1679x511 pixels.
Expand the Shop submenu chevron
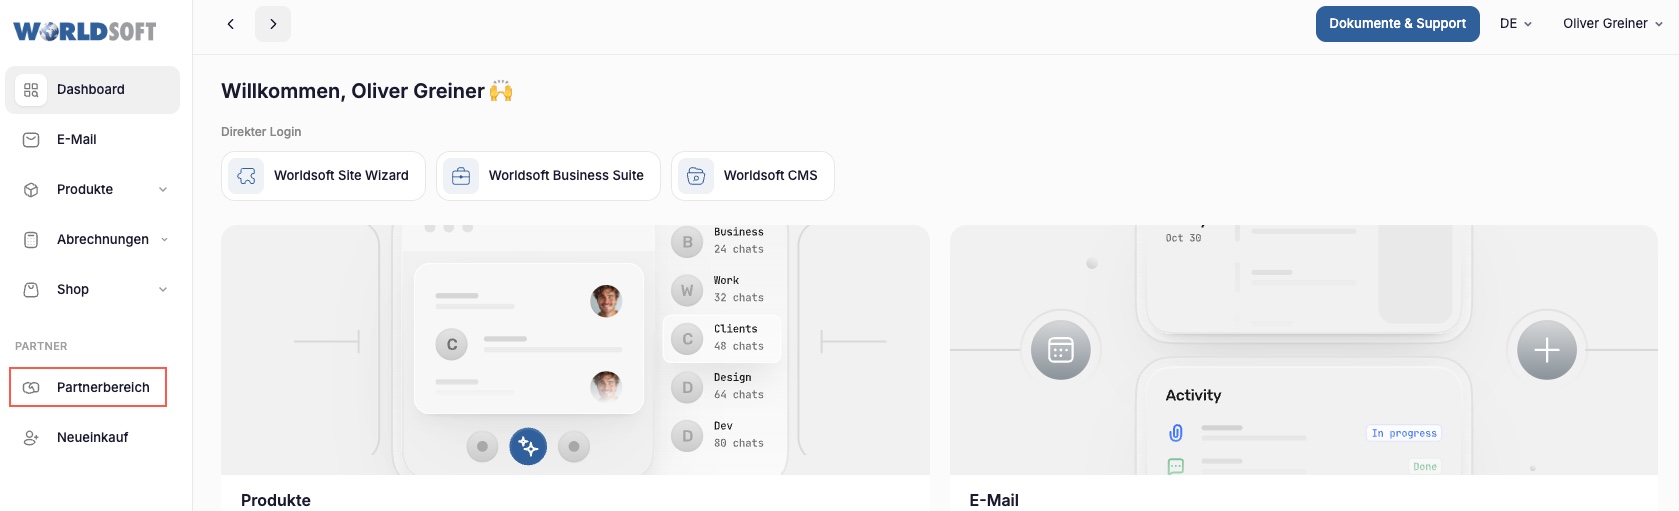coord(163,290)
